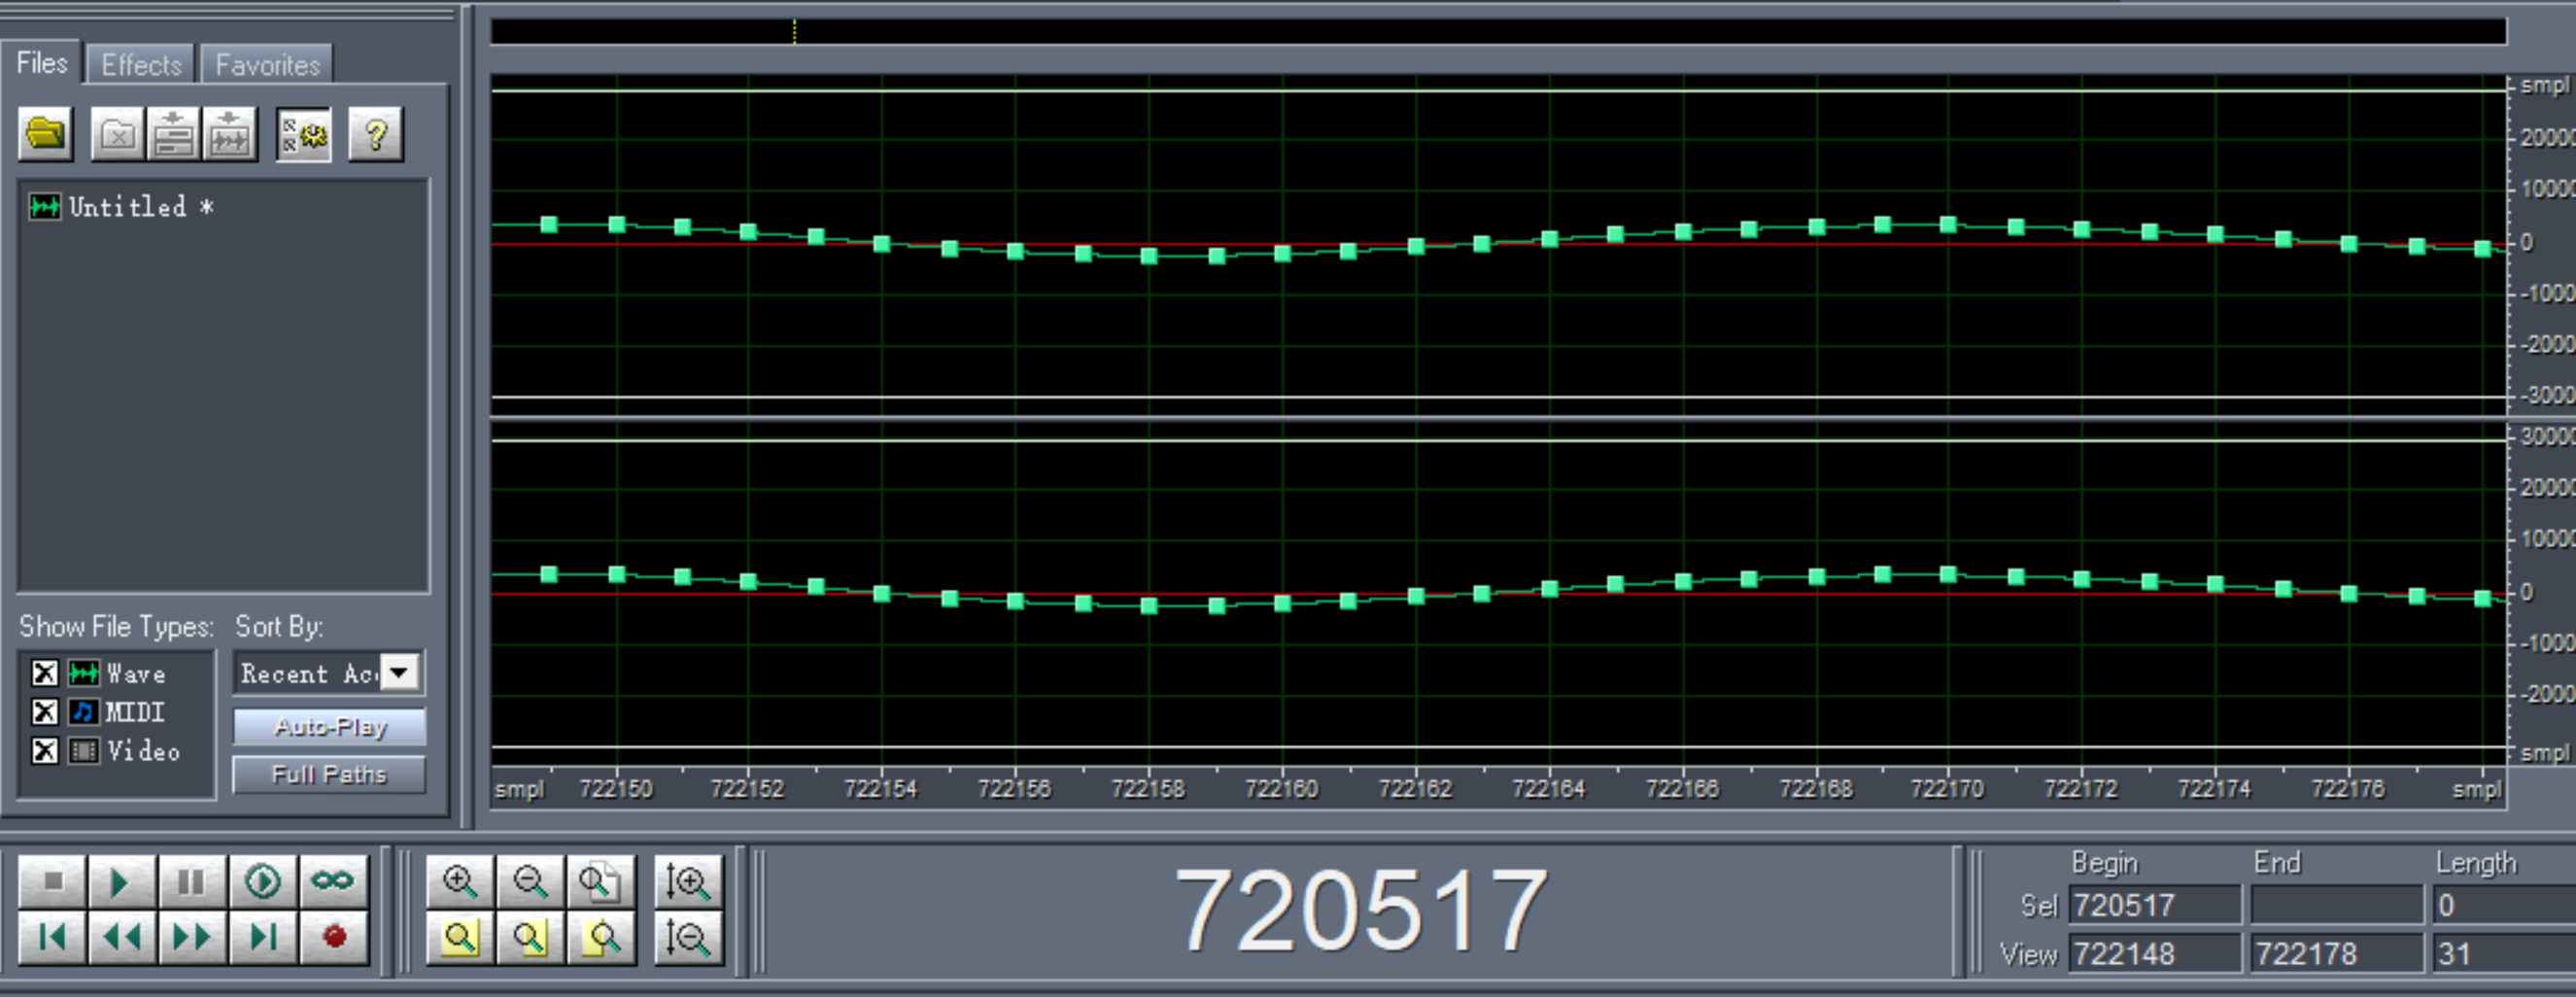
Task: Click the Fast Forward button
Action: click(191, 937)
